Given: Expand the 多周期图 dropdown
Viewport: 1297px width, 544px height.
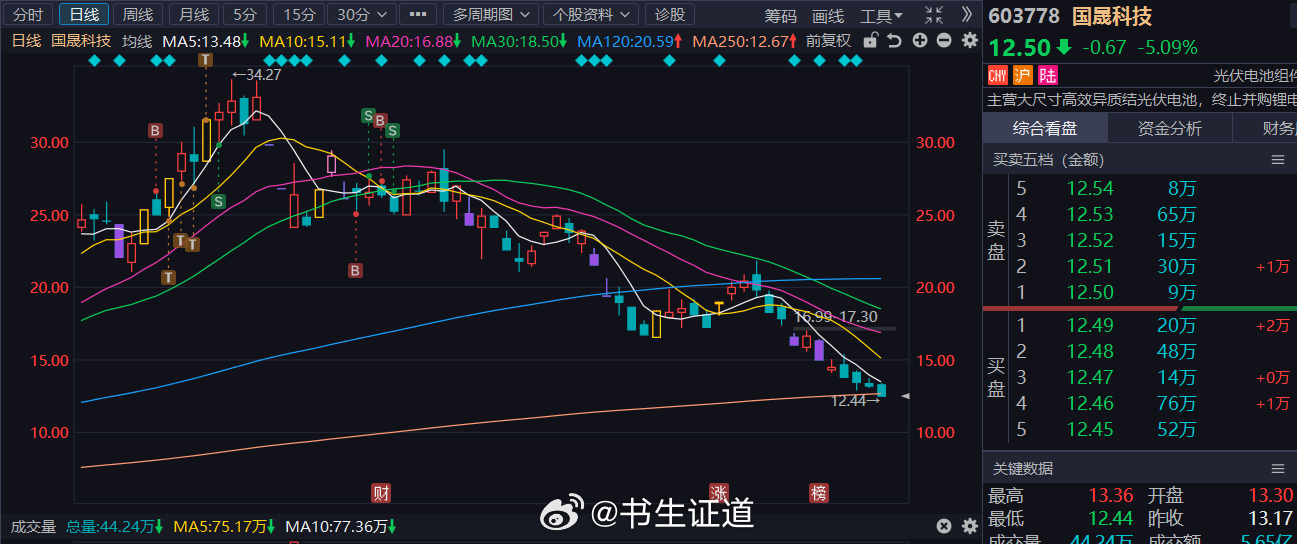Looking at the screenshot, I should click(489, 14).
